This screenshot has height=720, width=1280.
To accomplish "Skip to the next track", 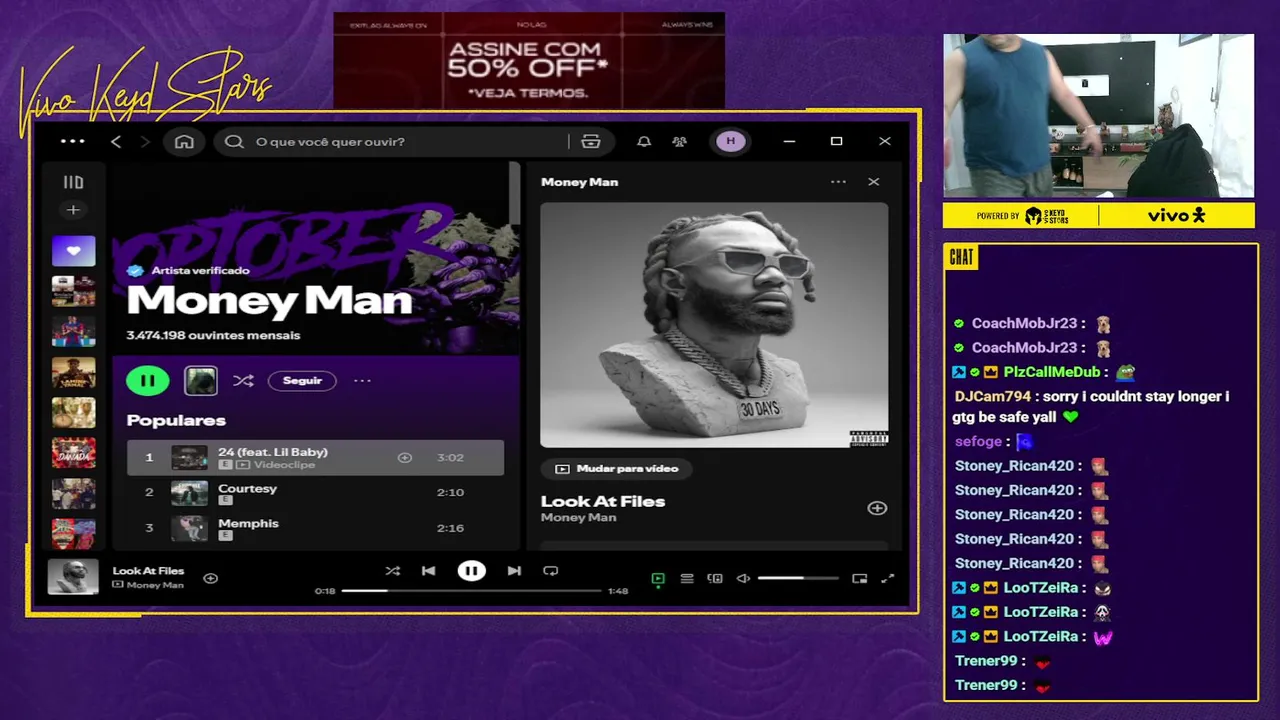I will click(x=514, y=571).
